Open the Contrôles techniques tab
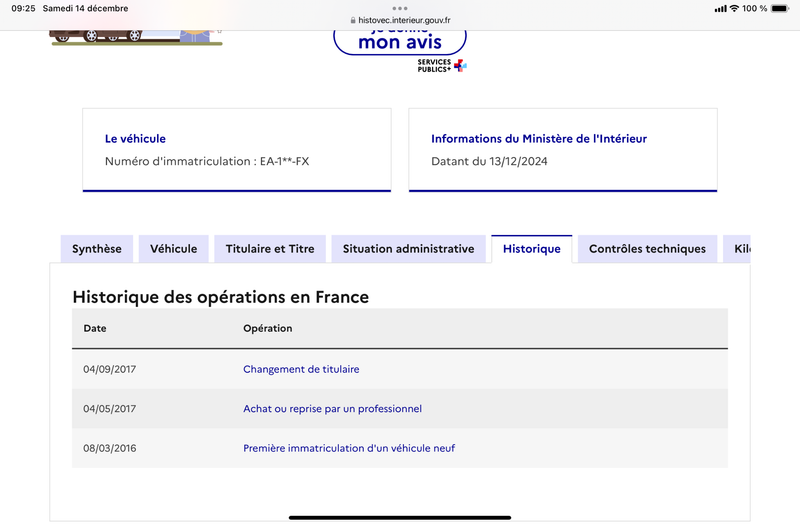800x525 pixels. (x=647, y=249)
